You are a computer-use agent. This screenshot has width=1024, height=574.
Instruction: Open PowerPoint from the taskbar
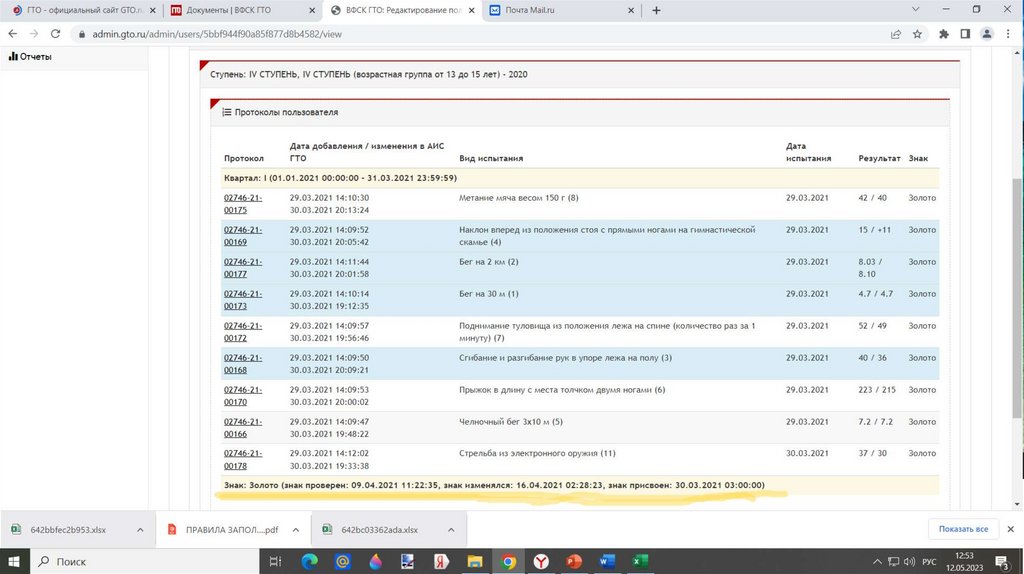(x=573, y=562)
